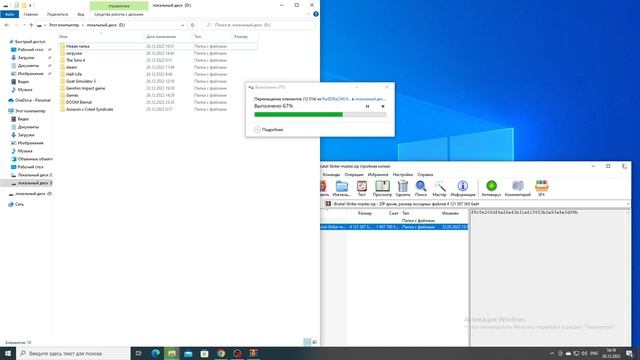
Task: Switch Explorer to large icons view
Action: pyautogui.click(x=314, y=342)
